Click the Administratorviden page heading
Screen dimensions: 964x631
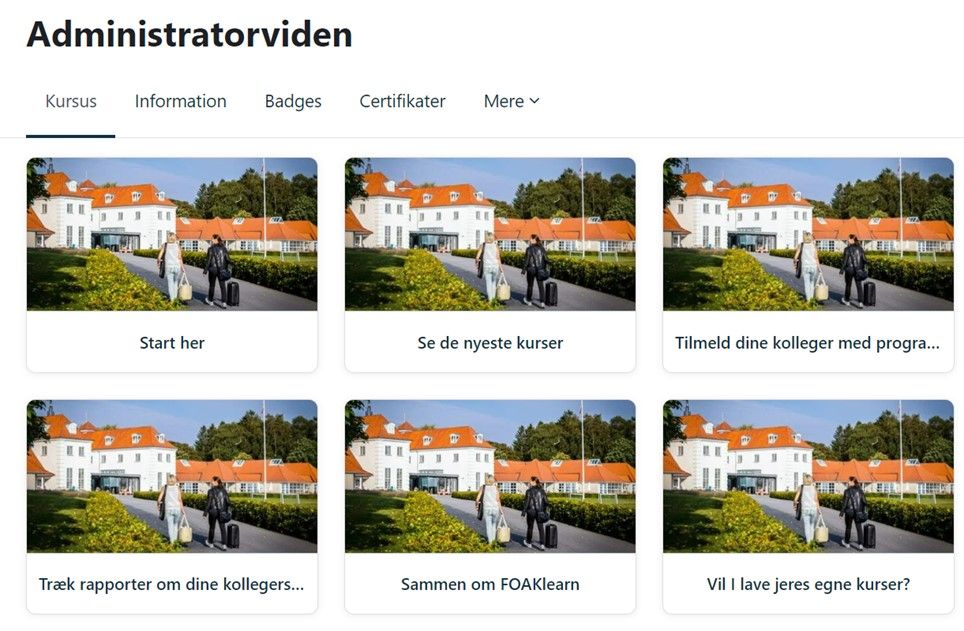click(189, 34)
